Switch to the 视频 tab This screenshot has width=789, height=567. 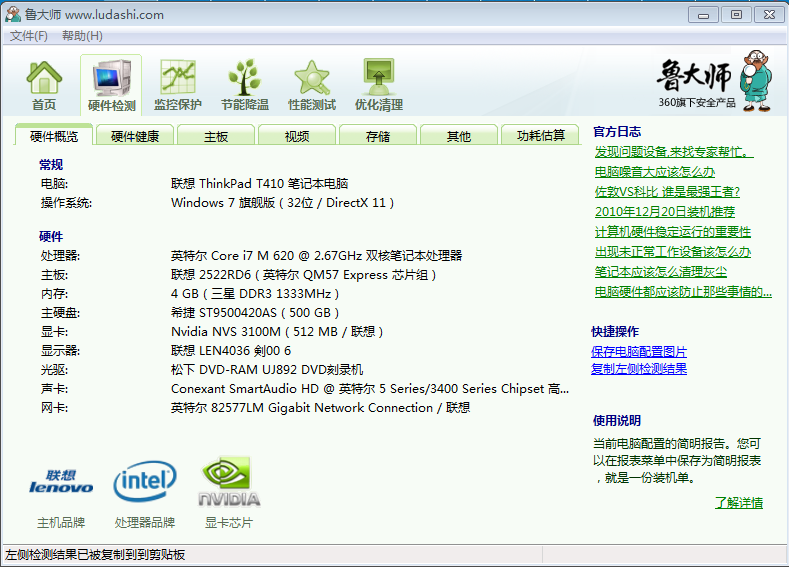point(297,136)
